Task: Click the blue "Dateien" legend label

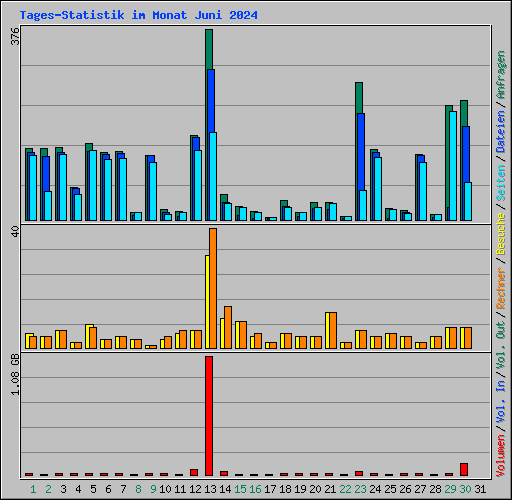Action: point(501,132)
